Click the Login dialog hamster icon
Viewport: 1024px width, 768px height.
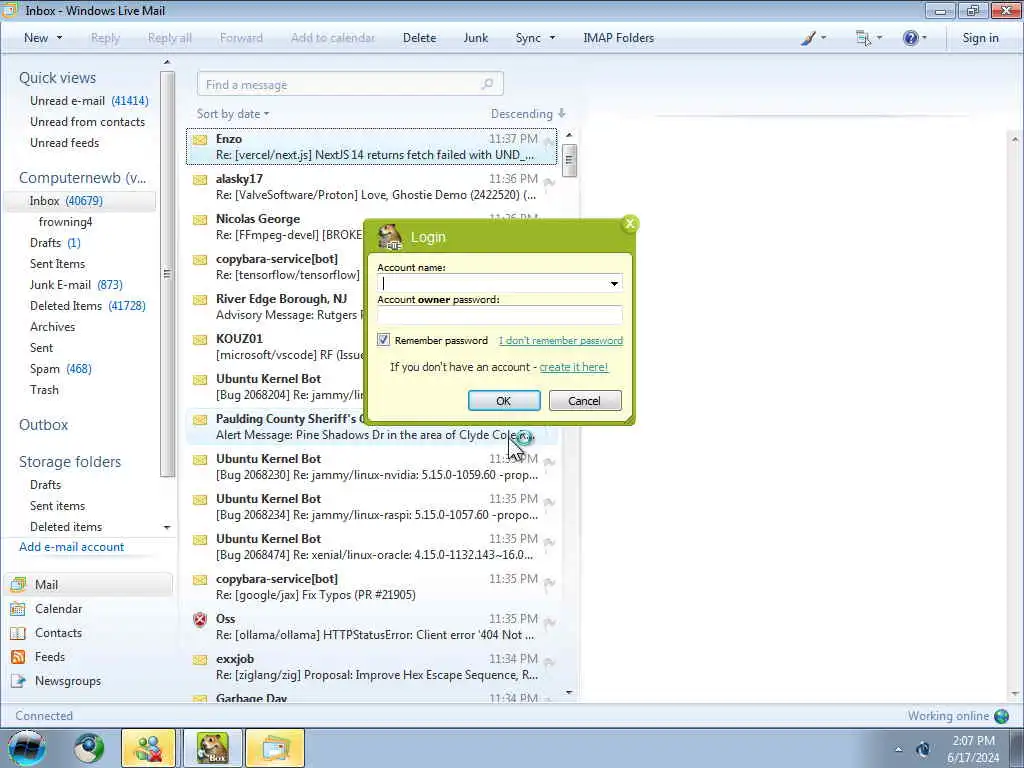pyautogui.click(x=390, y=237)
